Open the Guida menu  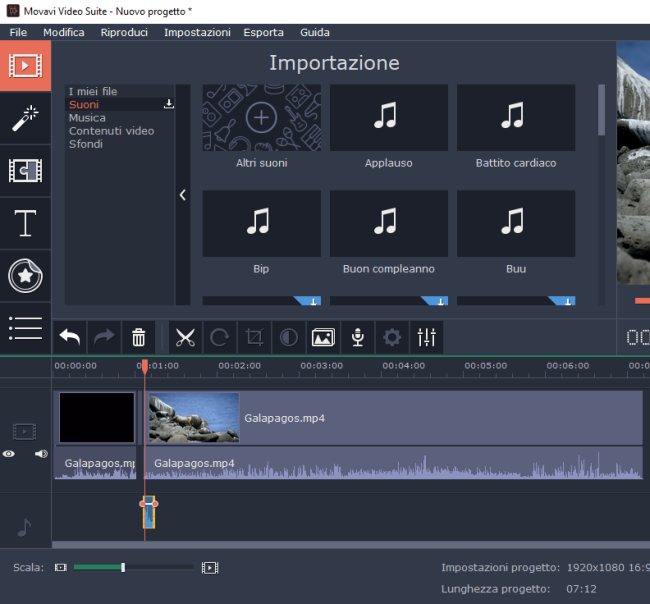[315, 32]
